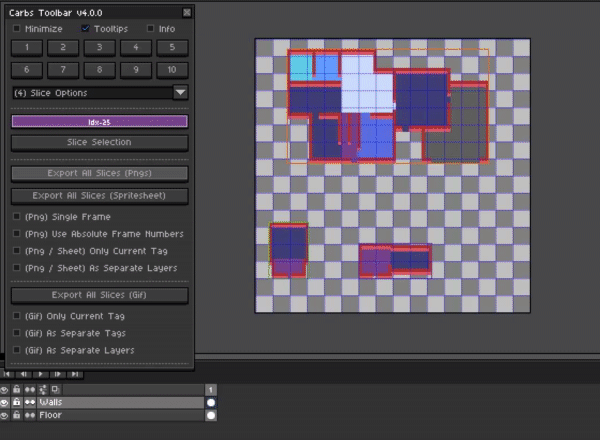Toggle continuous cels on Floor layer
Screen dimensions: 600x440
click(29, 415)
